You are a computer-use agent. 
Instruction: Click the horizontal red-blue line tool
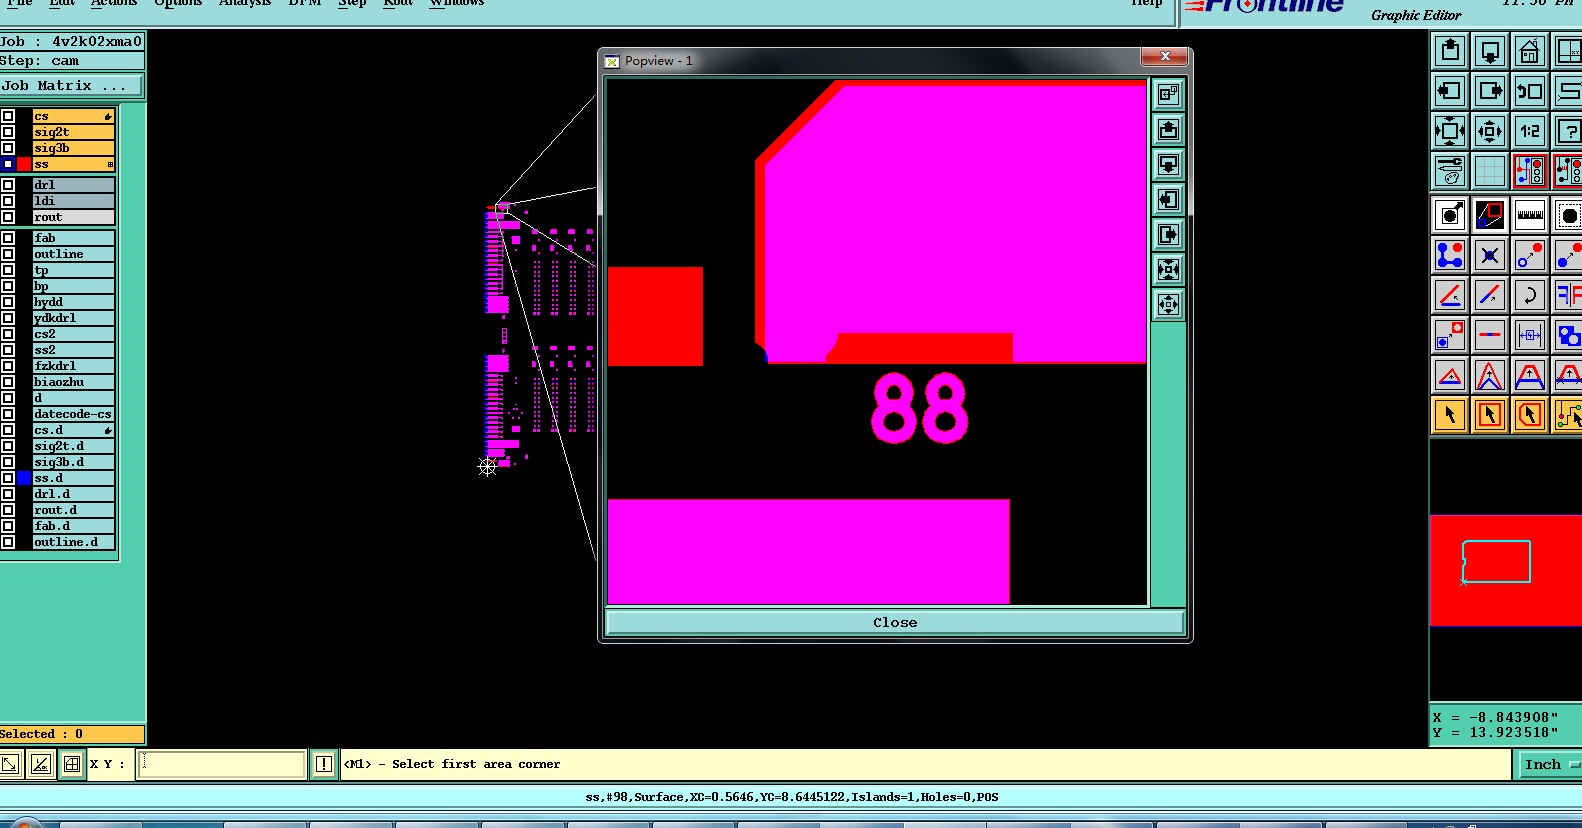click(1490, 335)
